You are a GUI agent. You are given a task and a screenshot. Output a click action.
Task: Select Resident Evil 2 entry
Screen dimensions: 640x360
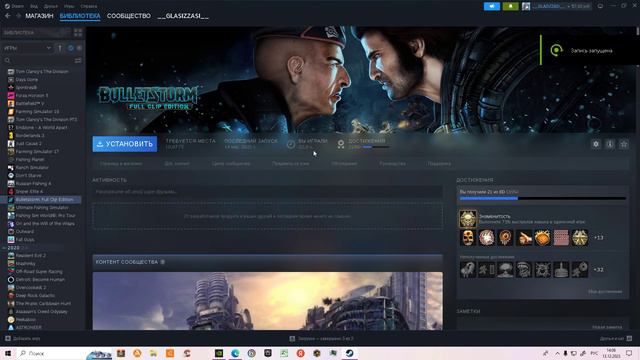point(31,256)
